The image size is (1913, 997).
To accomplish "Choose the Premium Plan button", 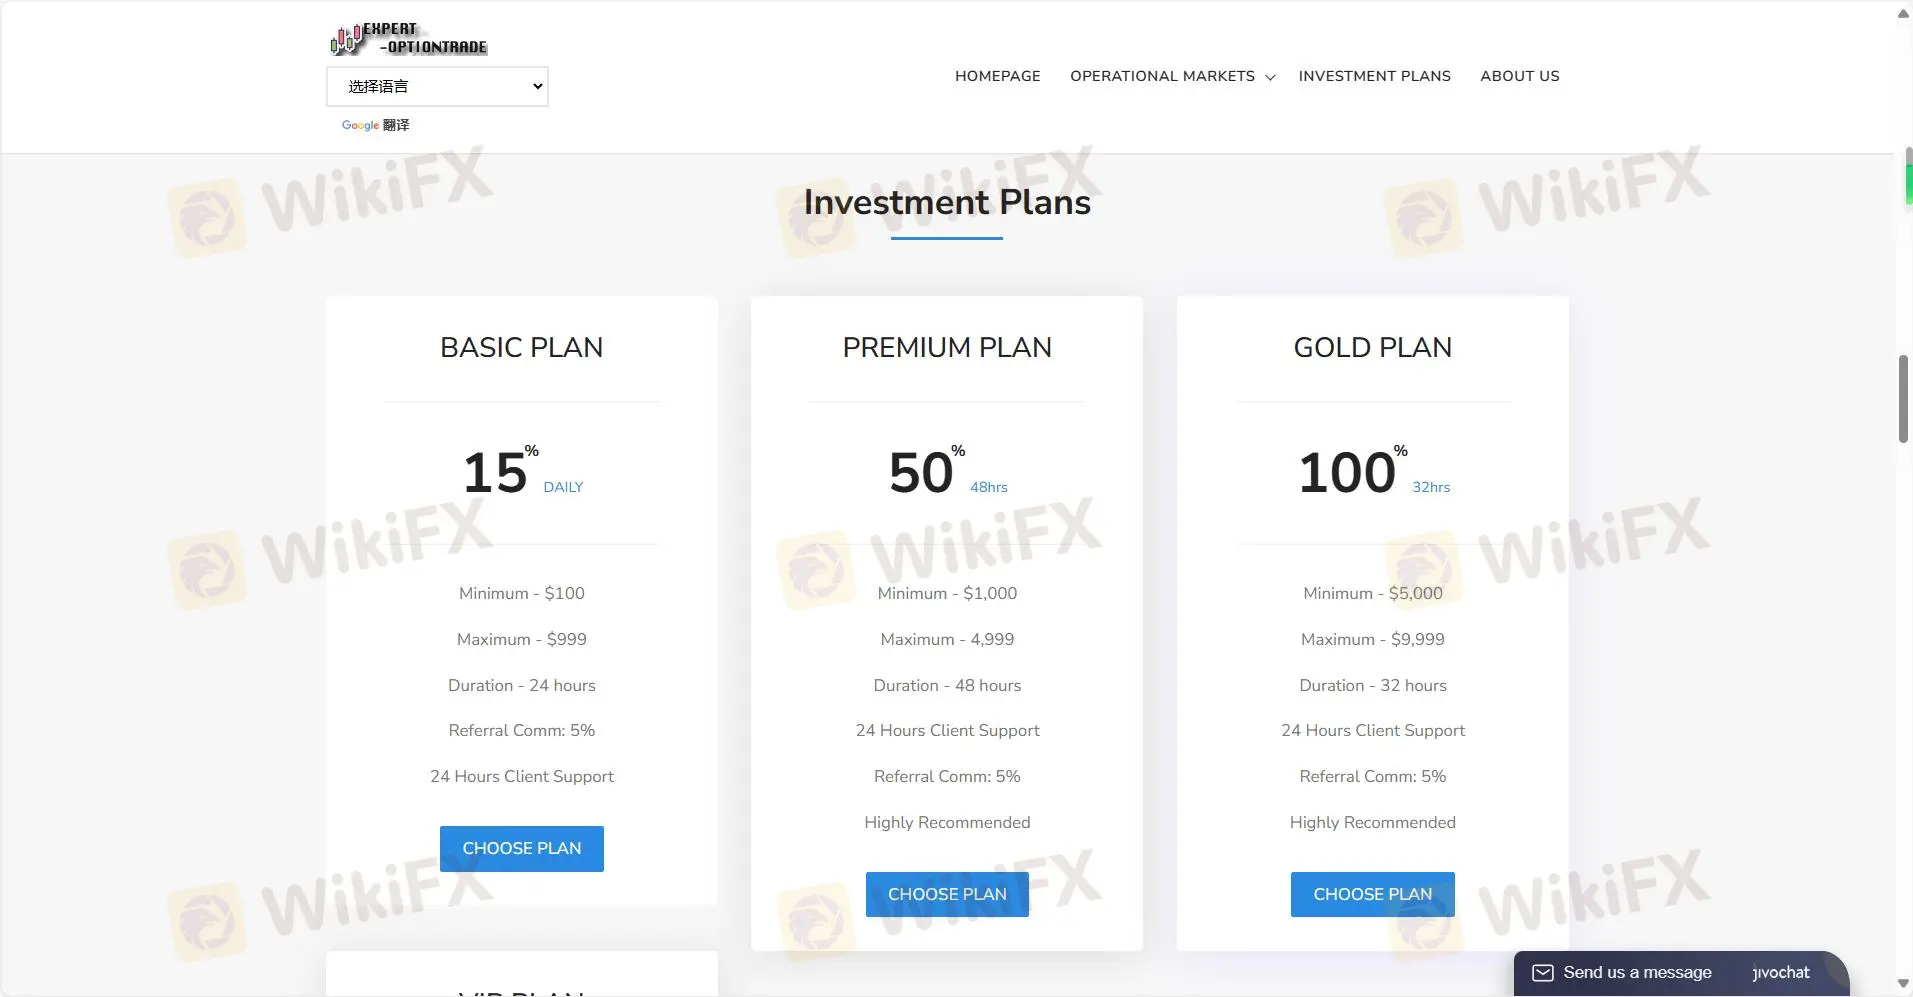I will click(x=947, y=894).
